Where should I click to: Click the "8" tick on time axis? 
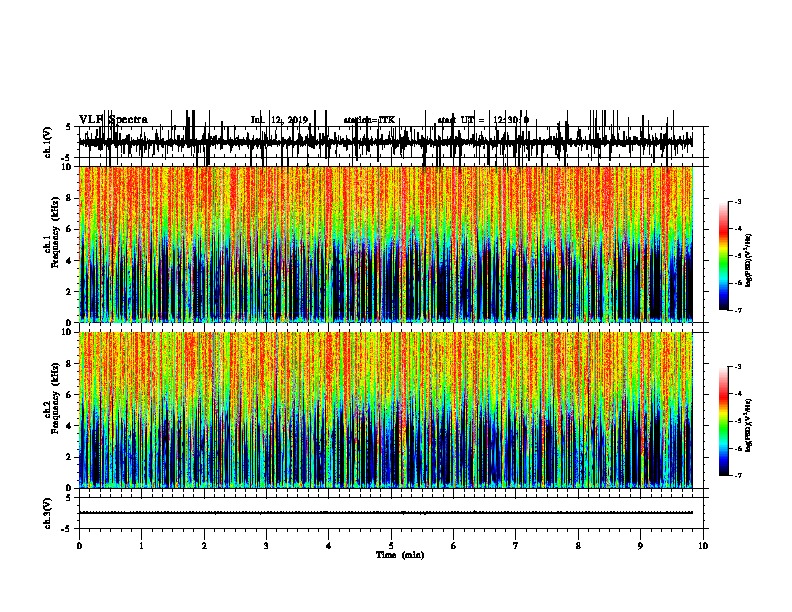tap(578, 546)
